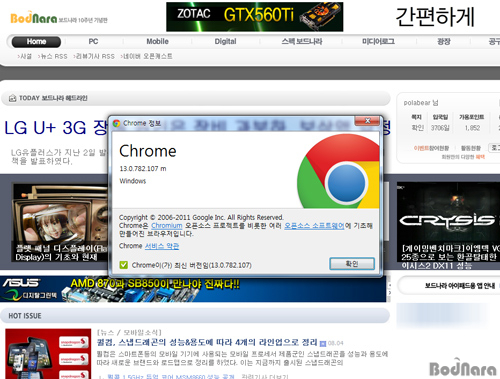Click the ZOTAC GTX560Ti banner ad
Screen dimensions: 500x379
pyautogui.click(x=255, y=17)
